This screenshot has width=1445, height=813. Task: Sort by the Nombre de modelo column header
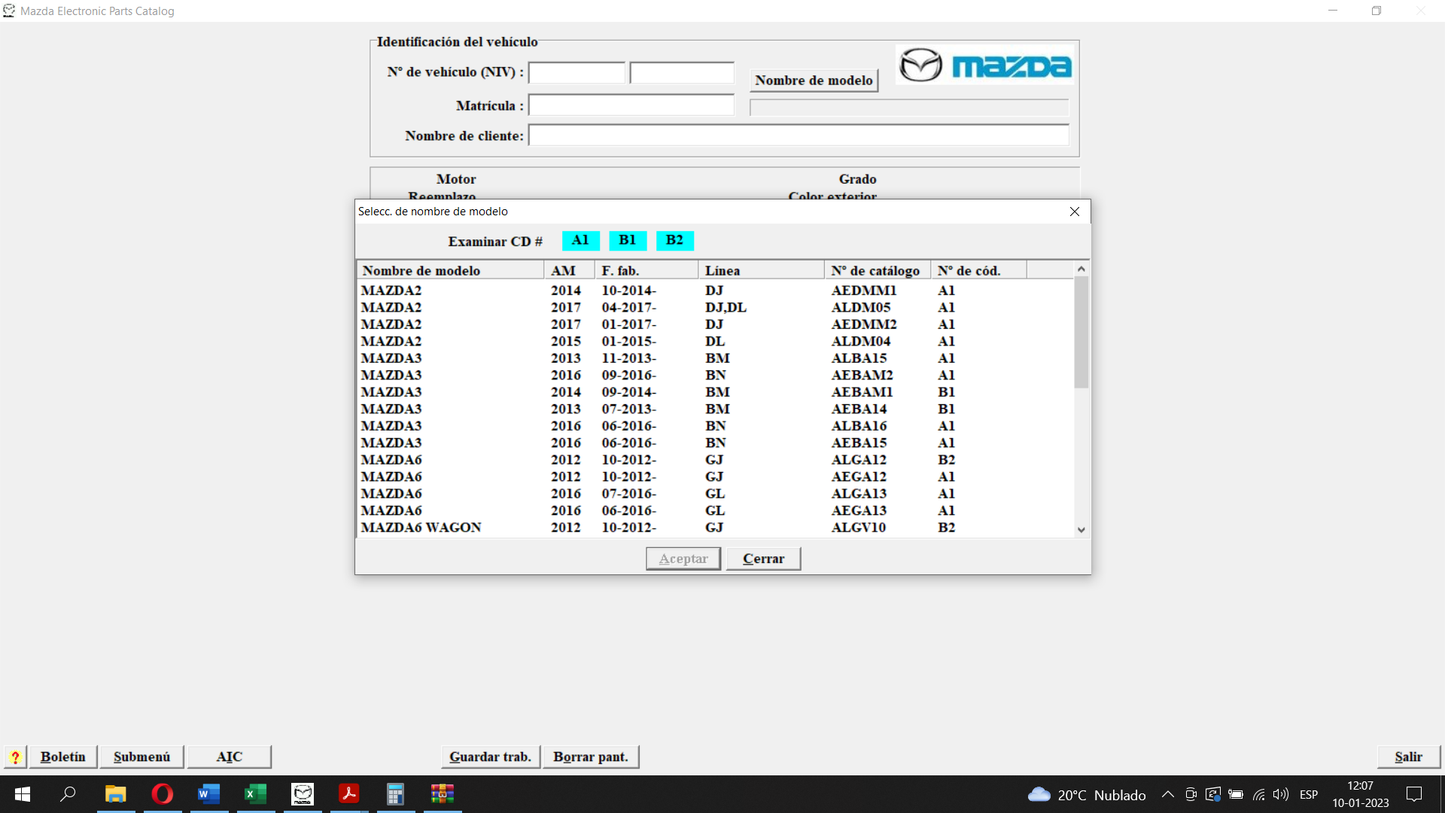point(450,270)
